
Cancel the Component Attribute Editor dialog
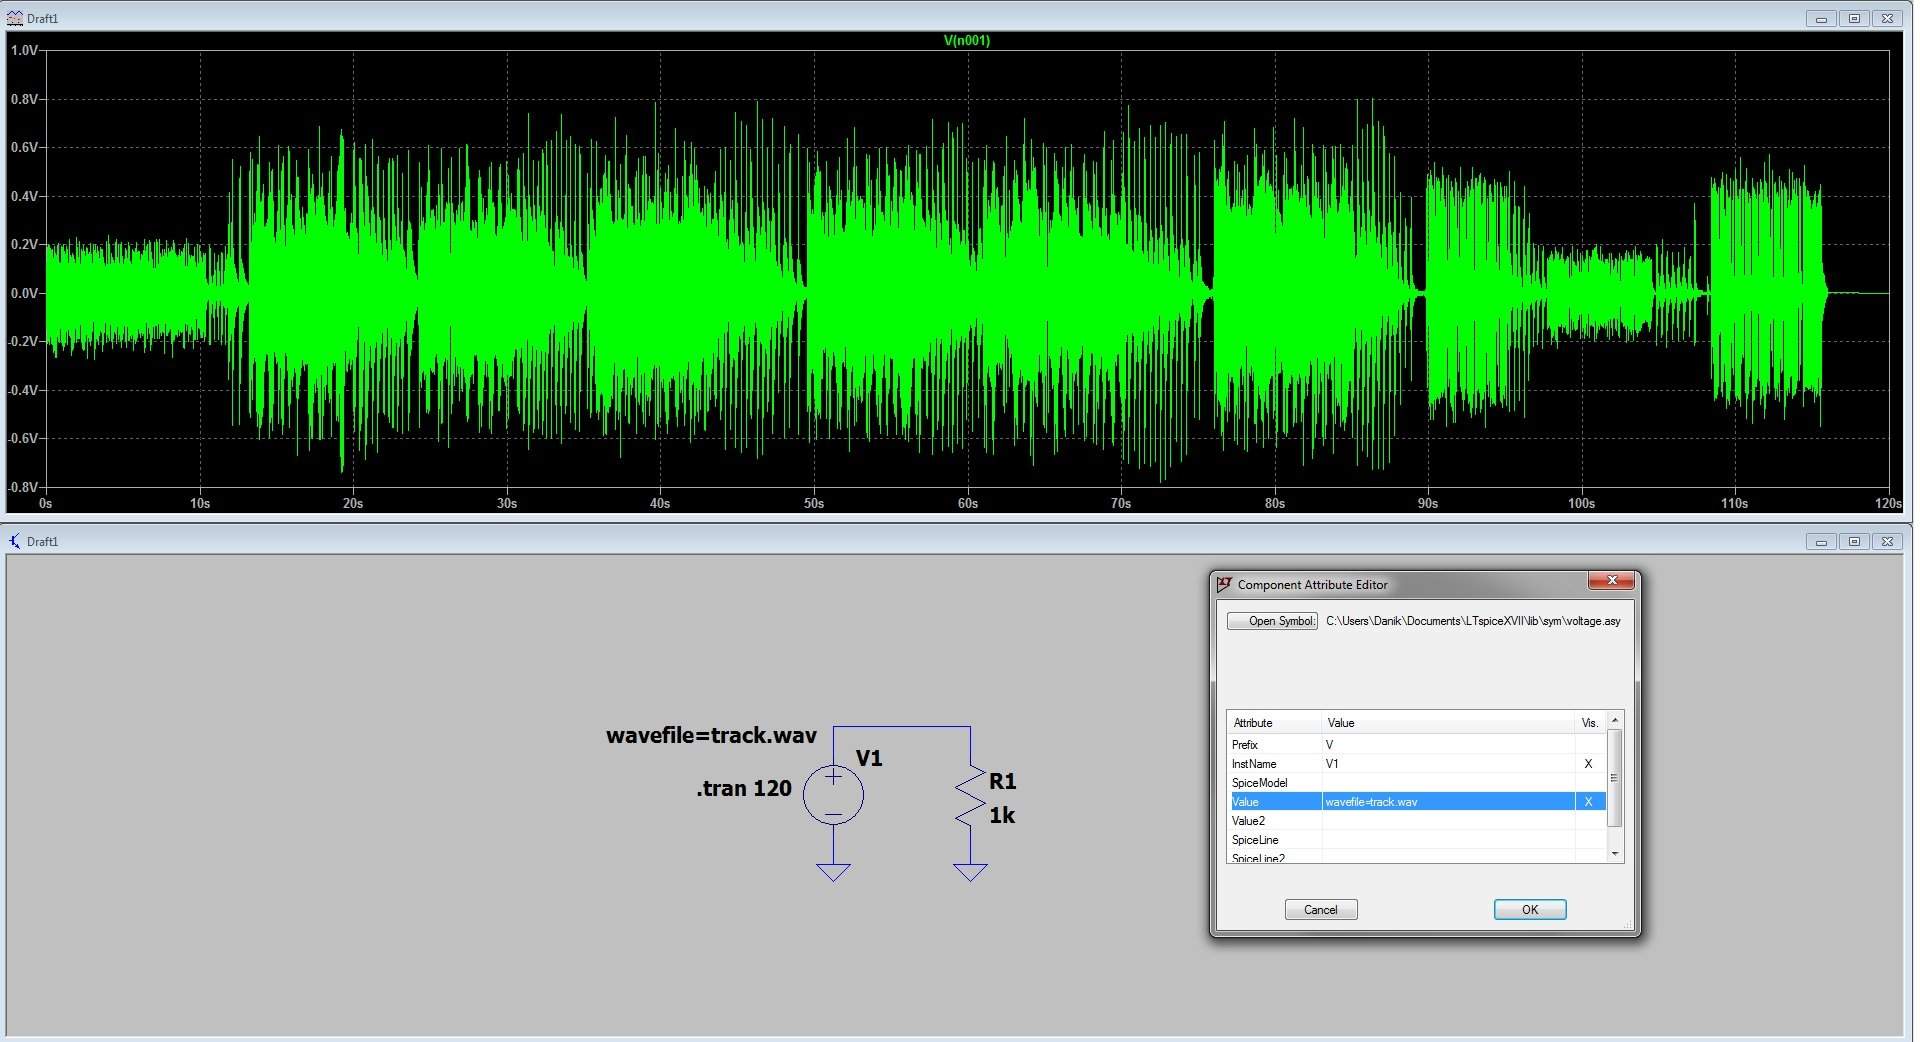[1320, 909]
